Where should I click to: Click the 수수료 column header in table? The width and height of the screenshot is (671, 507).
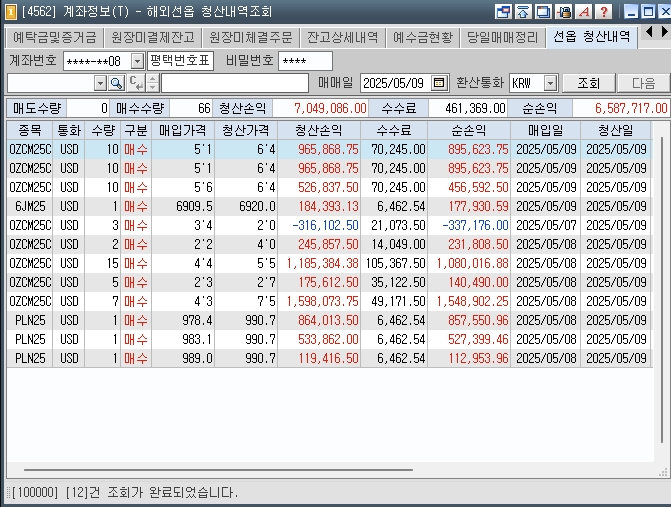[x=394, y=130]
